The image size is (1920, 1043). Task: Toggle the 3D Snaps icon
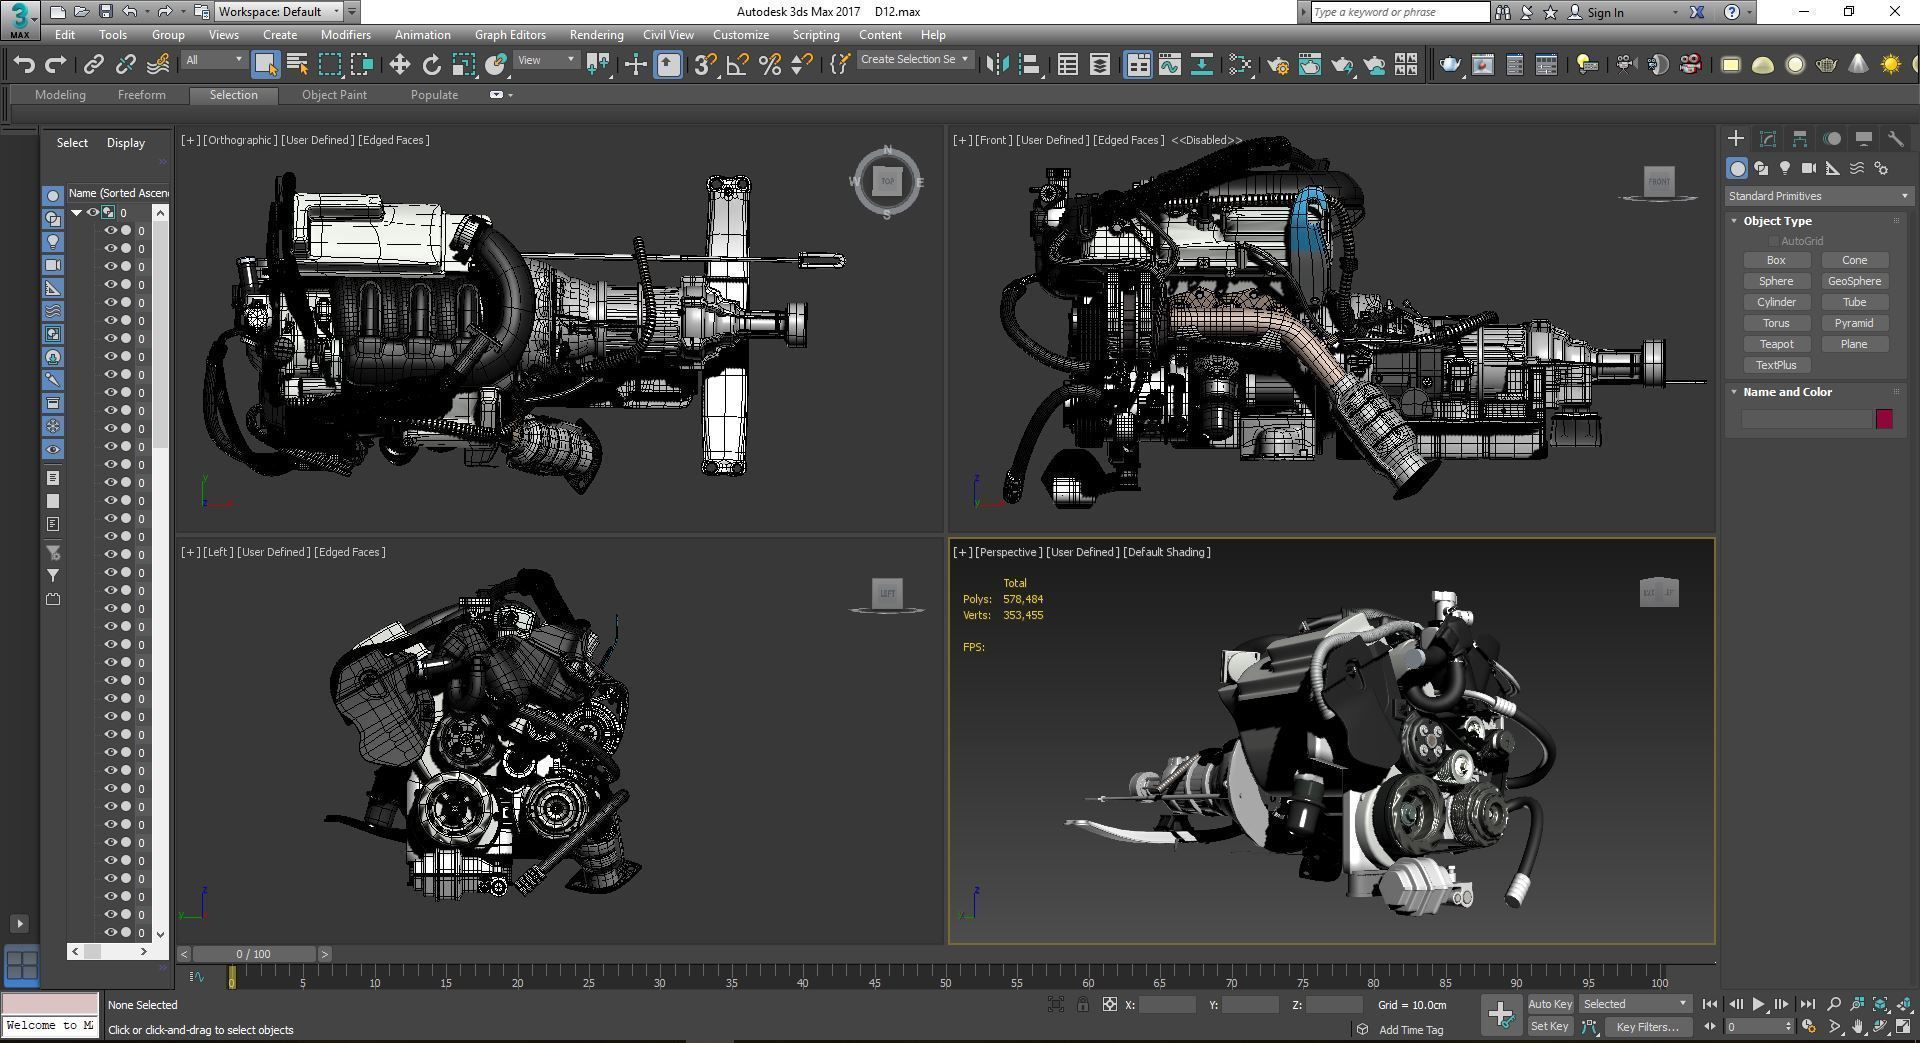pos(705,65)
